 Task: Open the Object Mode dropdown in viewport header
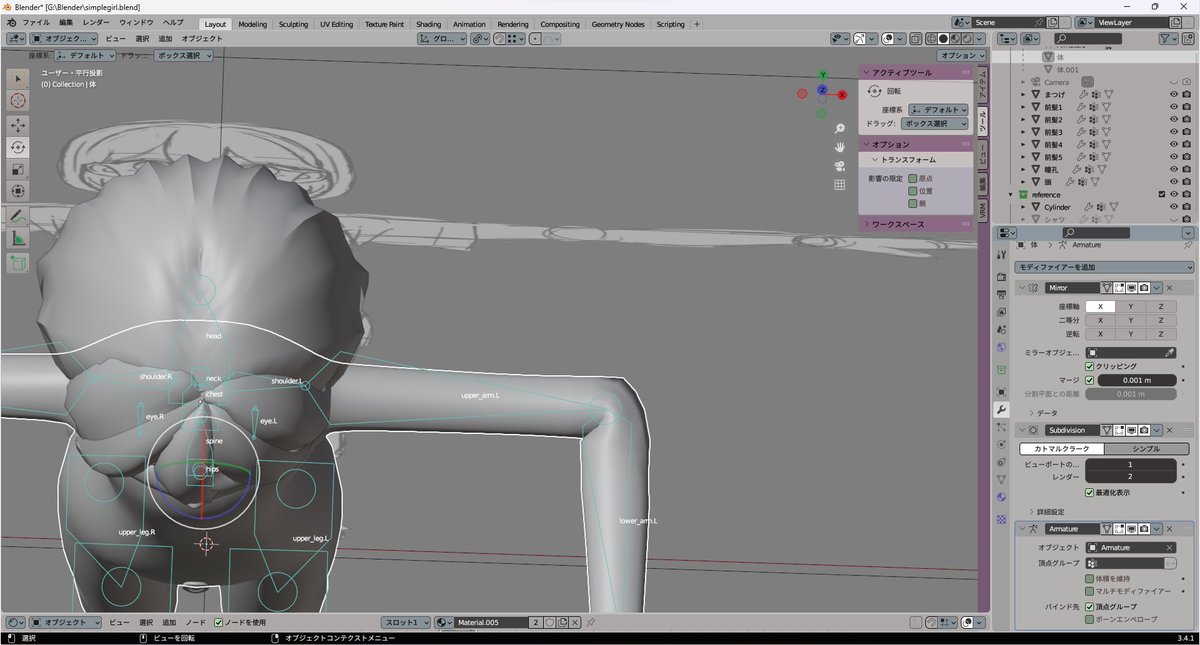[64, 38]
